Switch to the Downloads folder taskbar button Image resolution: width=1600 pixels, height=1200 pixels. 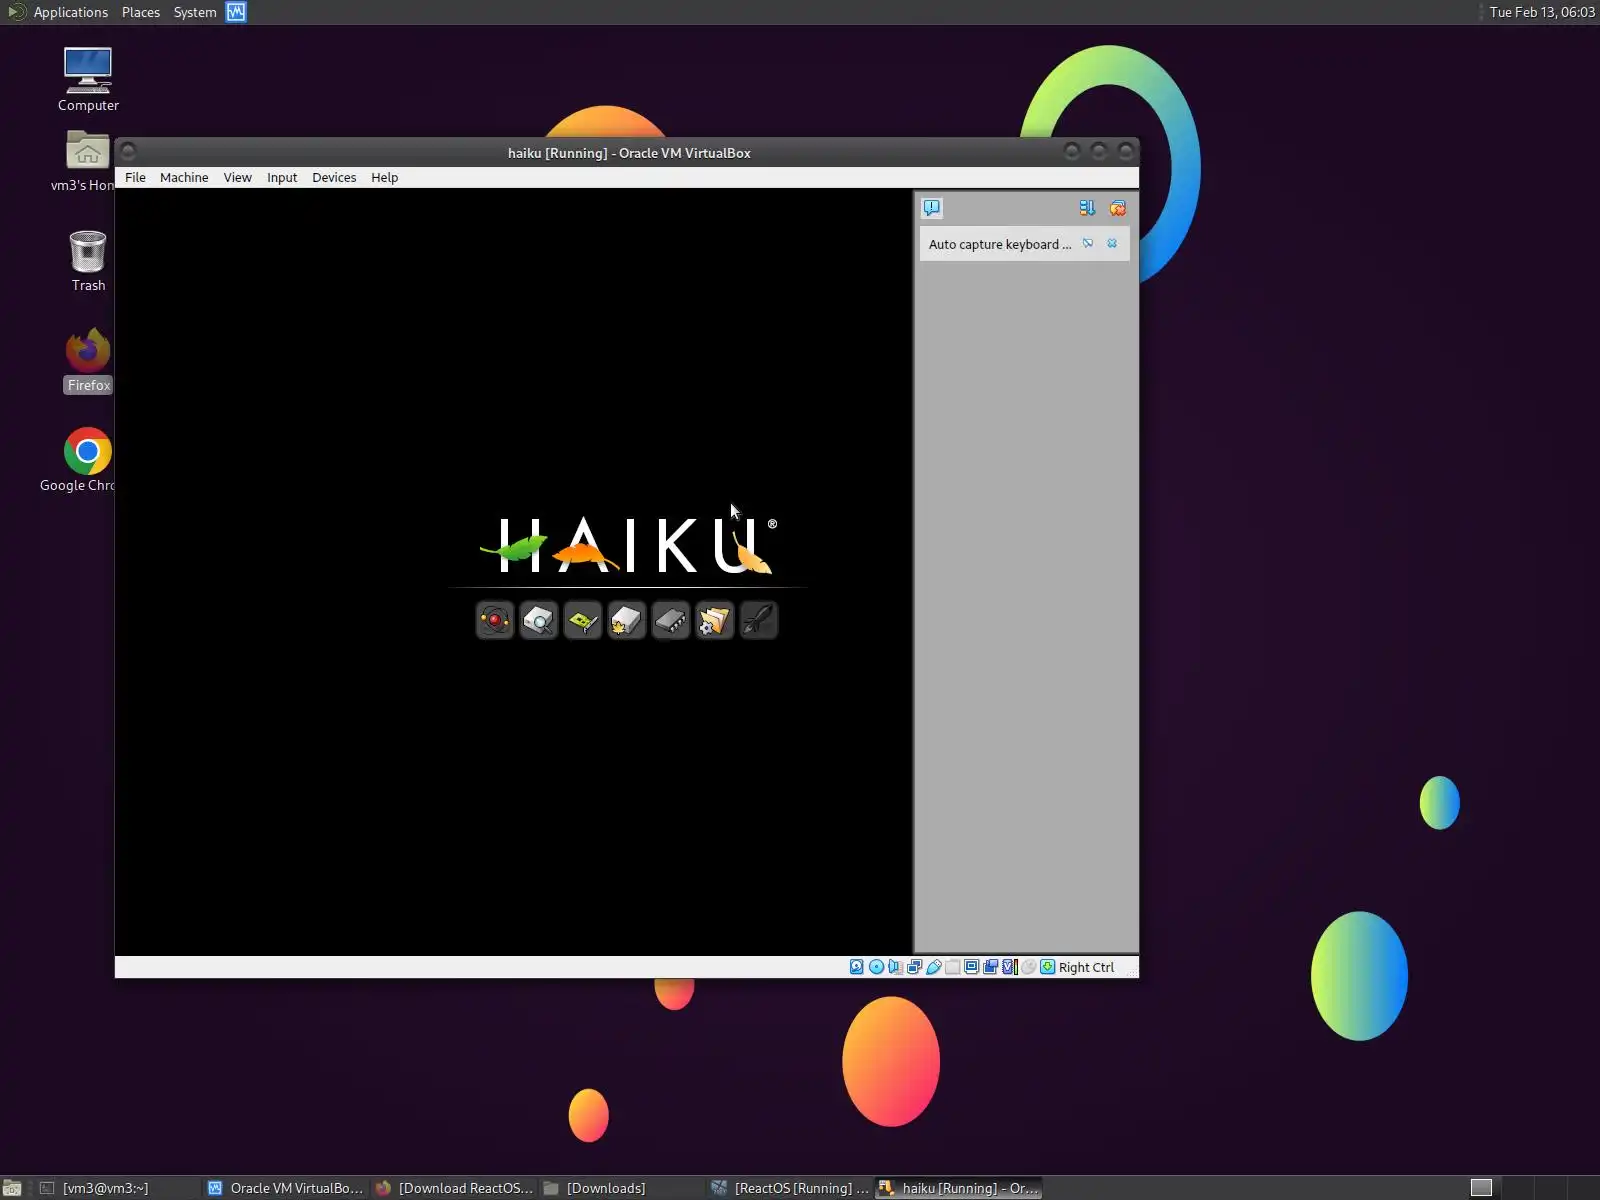(622, 1188)
